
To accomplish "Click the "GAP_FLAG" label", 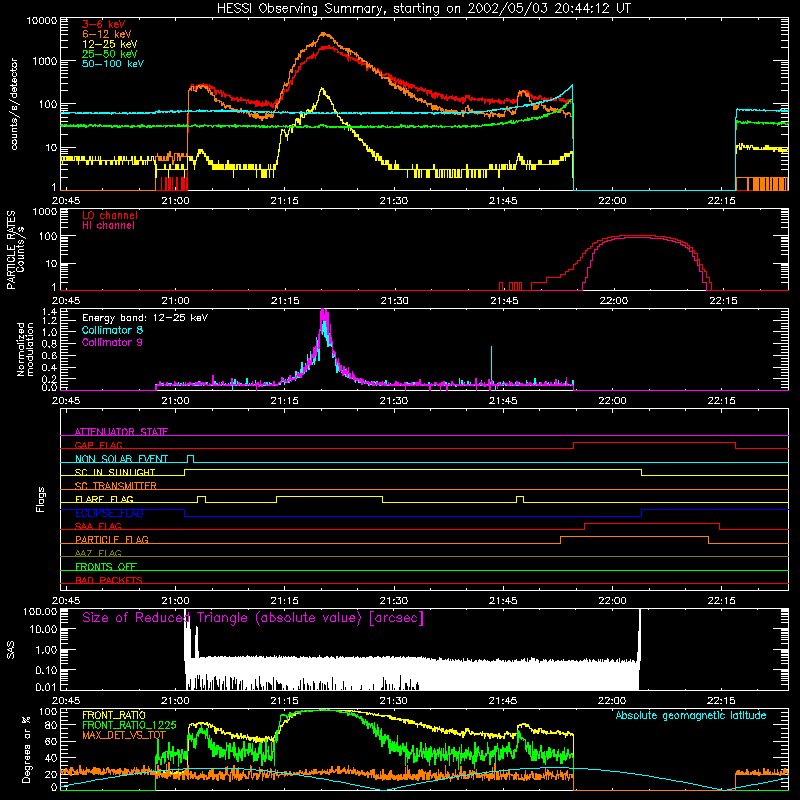I will click(x=99, y=445).
